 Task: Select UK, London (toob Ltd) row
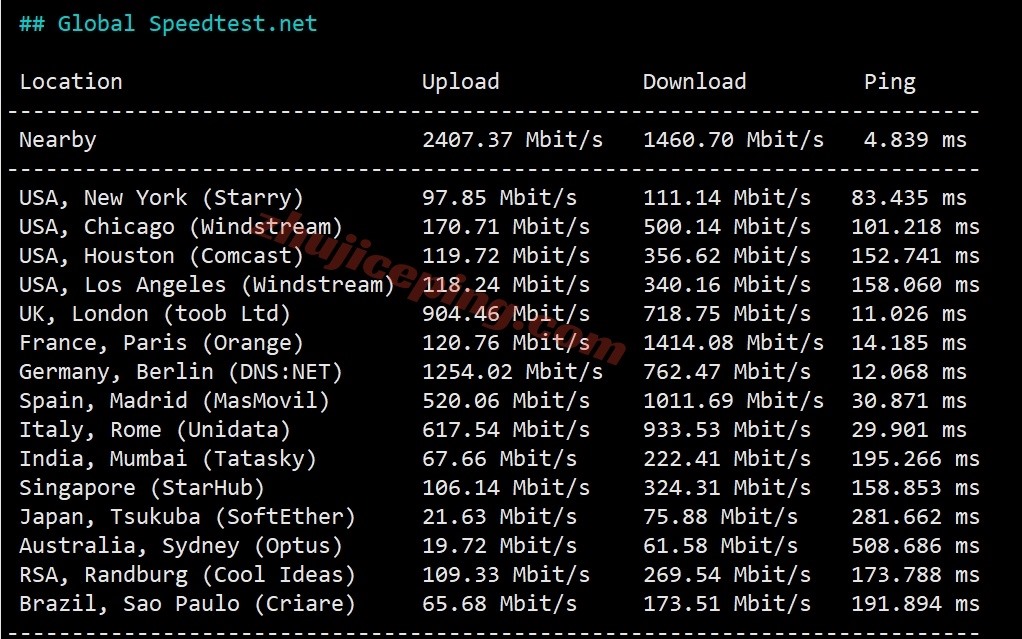pyautogui.click(x=499, y=314)
